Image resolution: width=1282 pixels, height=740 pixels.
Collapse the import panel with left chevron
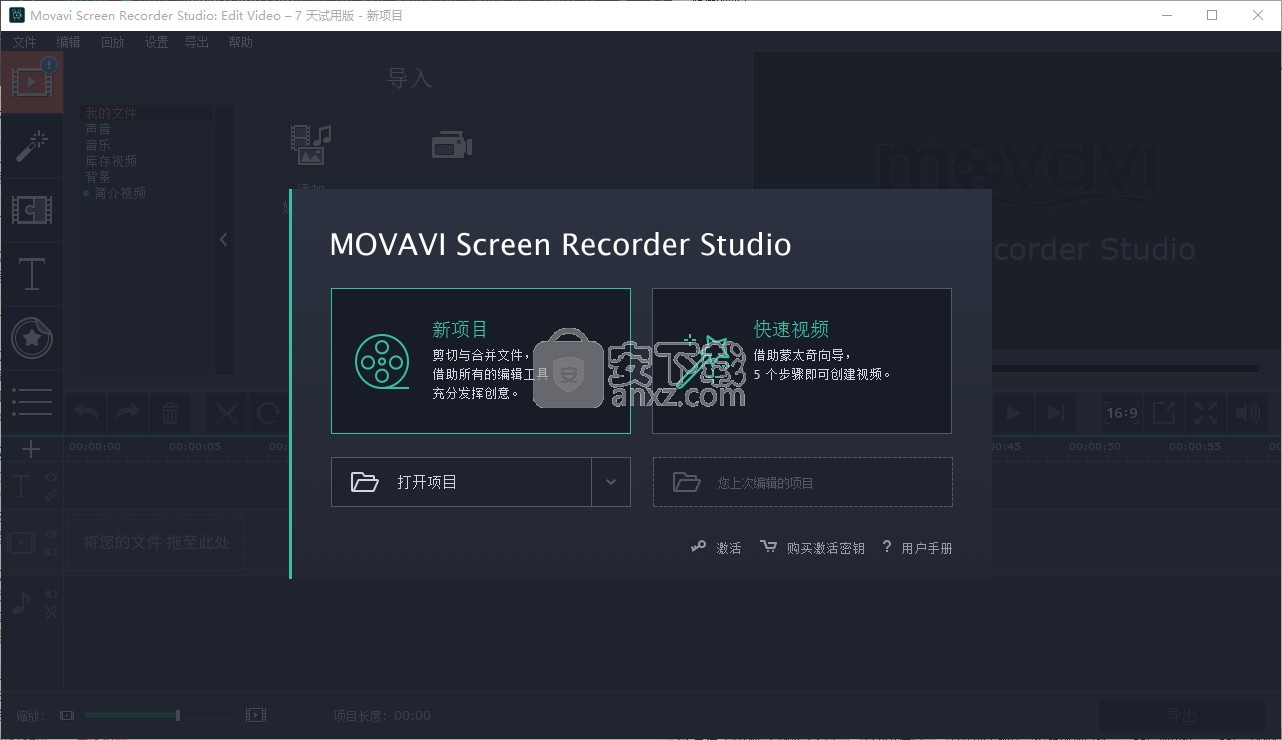point(223,239)
